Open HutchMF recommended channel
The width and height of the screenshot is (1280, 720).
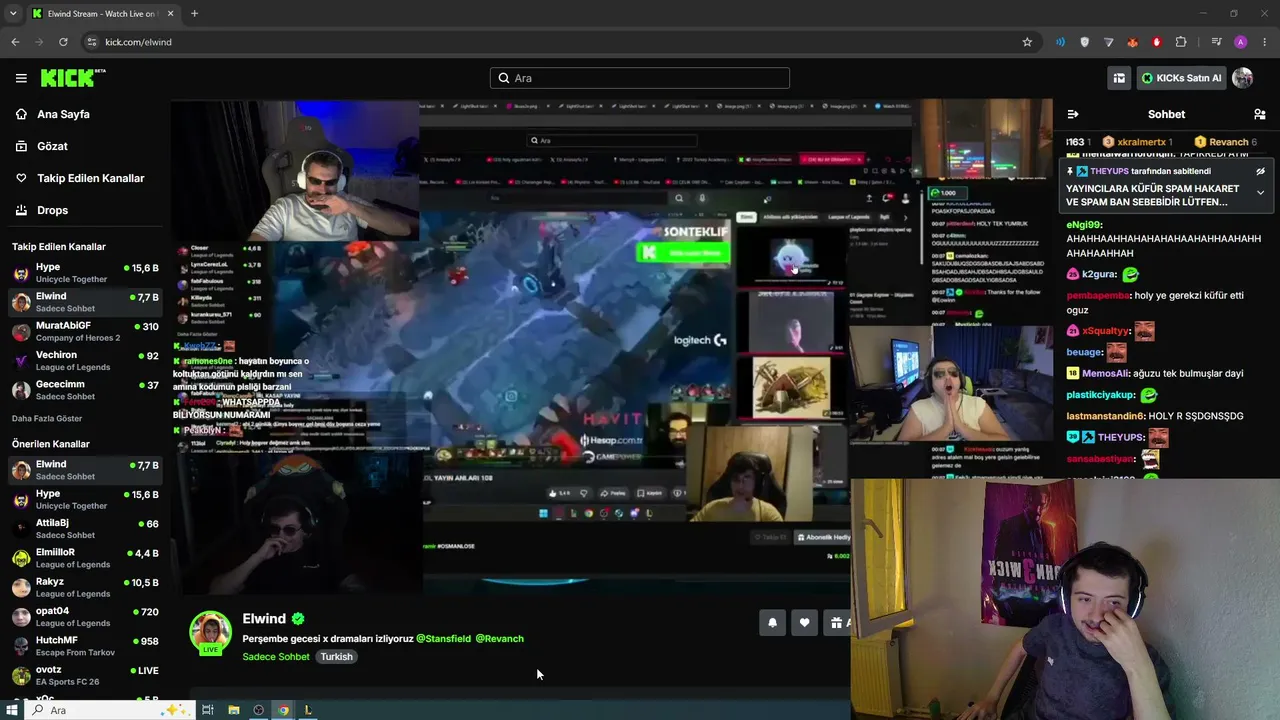(x=85, y=646)
